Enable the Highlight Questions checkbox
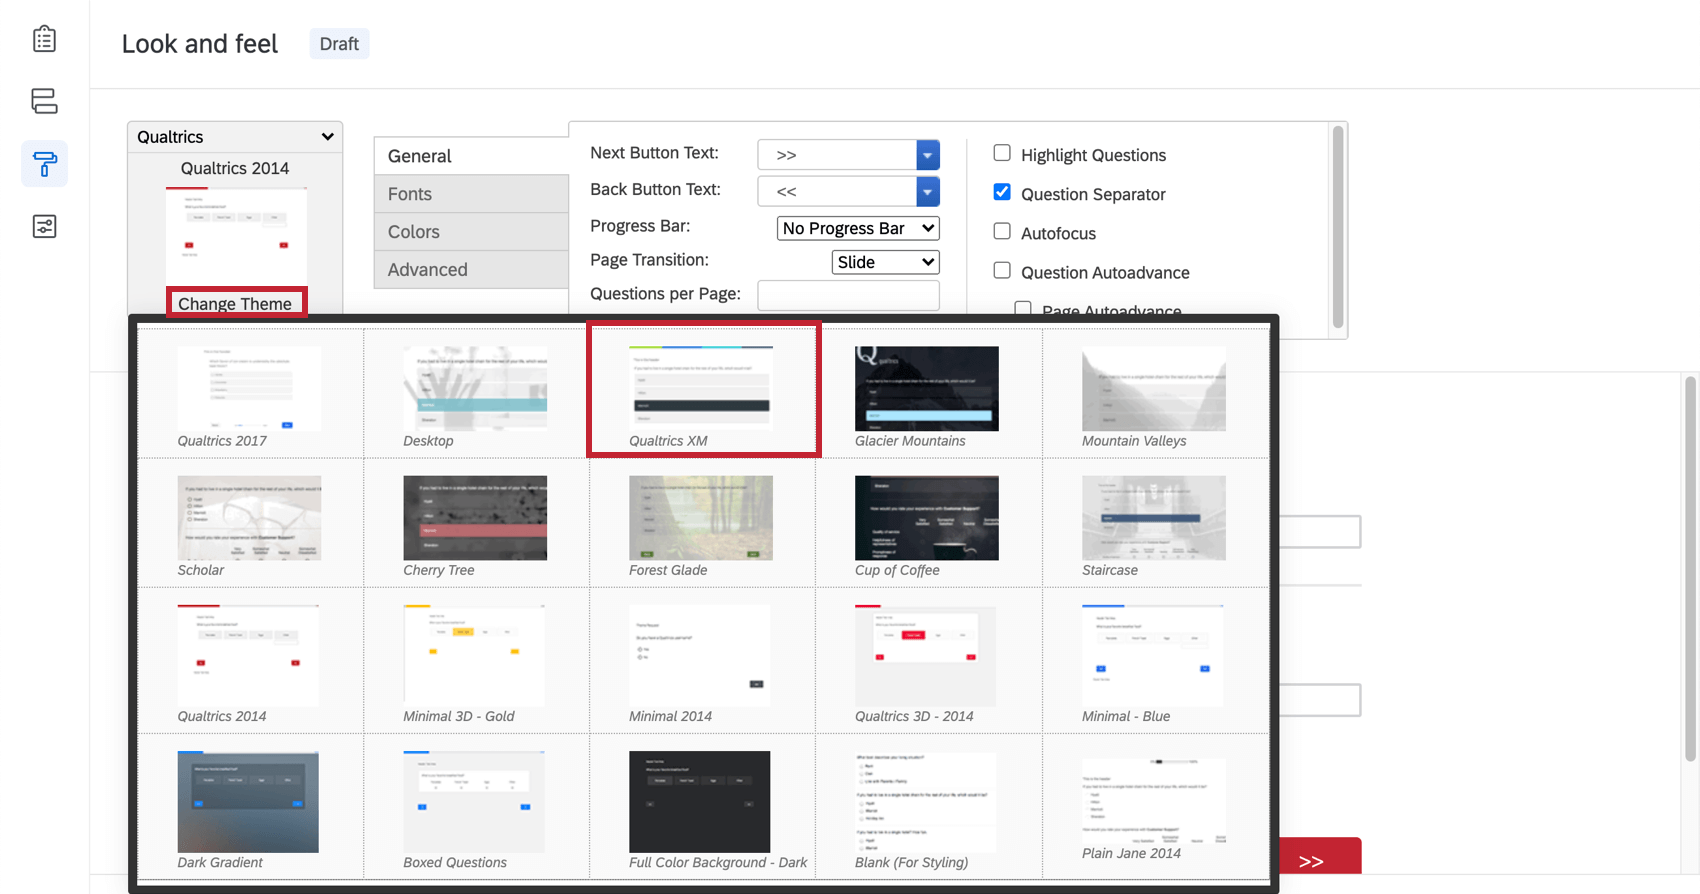This screenshot has height=894, width=1700. pos(1002,153)
